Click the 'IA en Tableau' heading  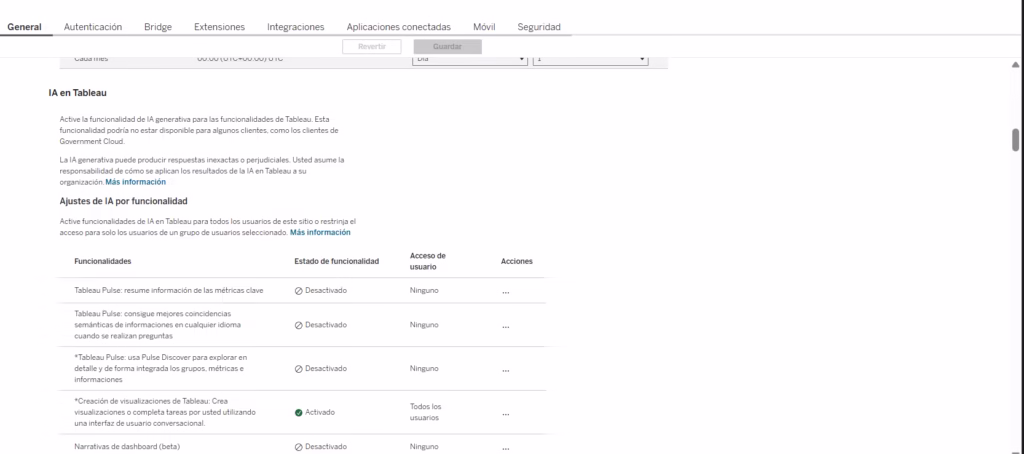[78, 93]
